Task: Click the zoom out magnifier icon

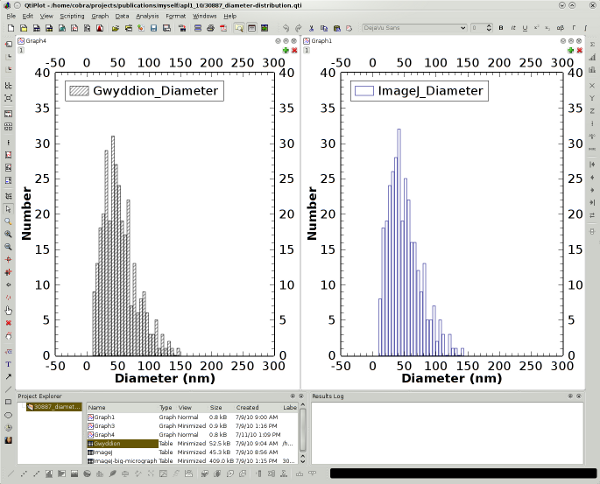Action: (x=8, y=247)
